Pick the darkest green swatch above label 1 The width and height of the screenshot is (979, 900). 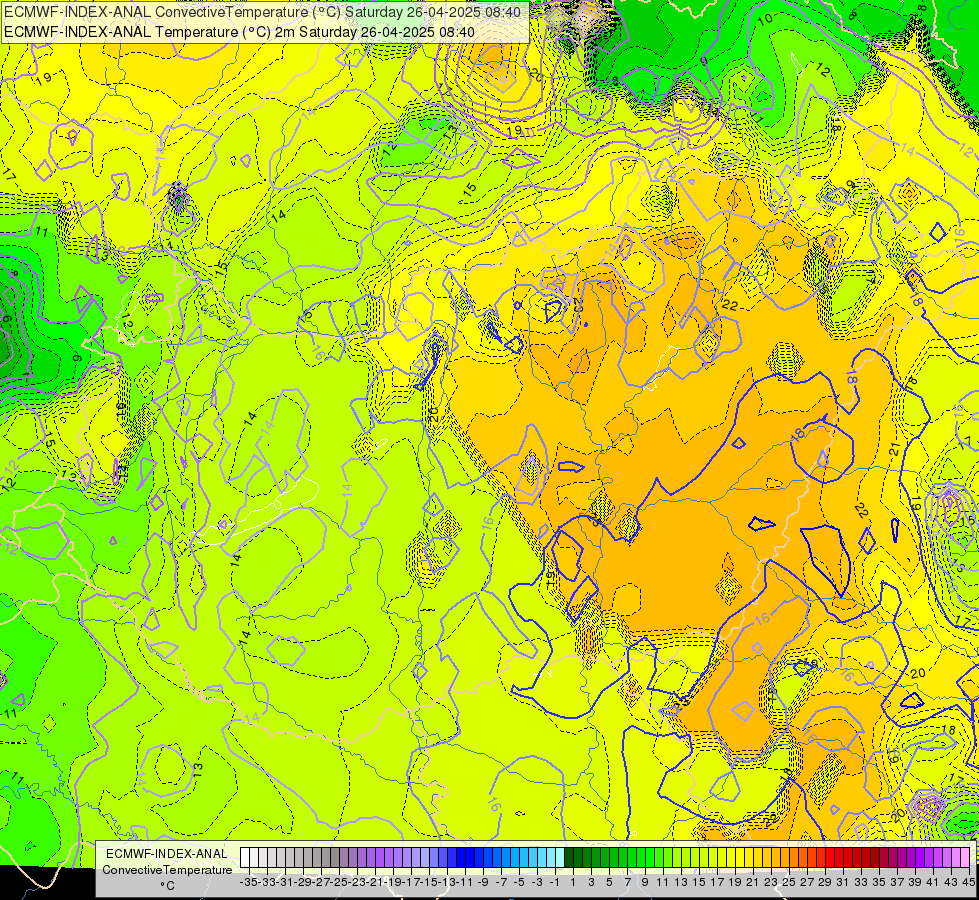[x=569, y=858]
